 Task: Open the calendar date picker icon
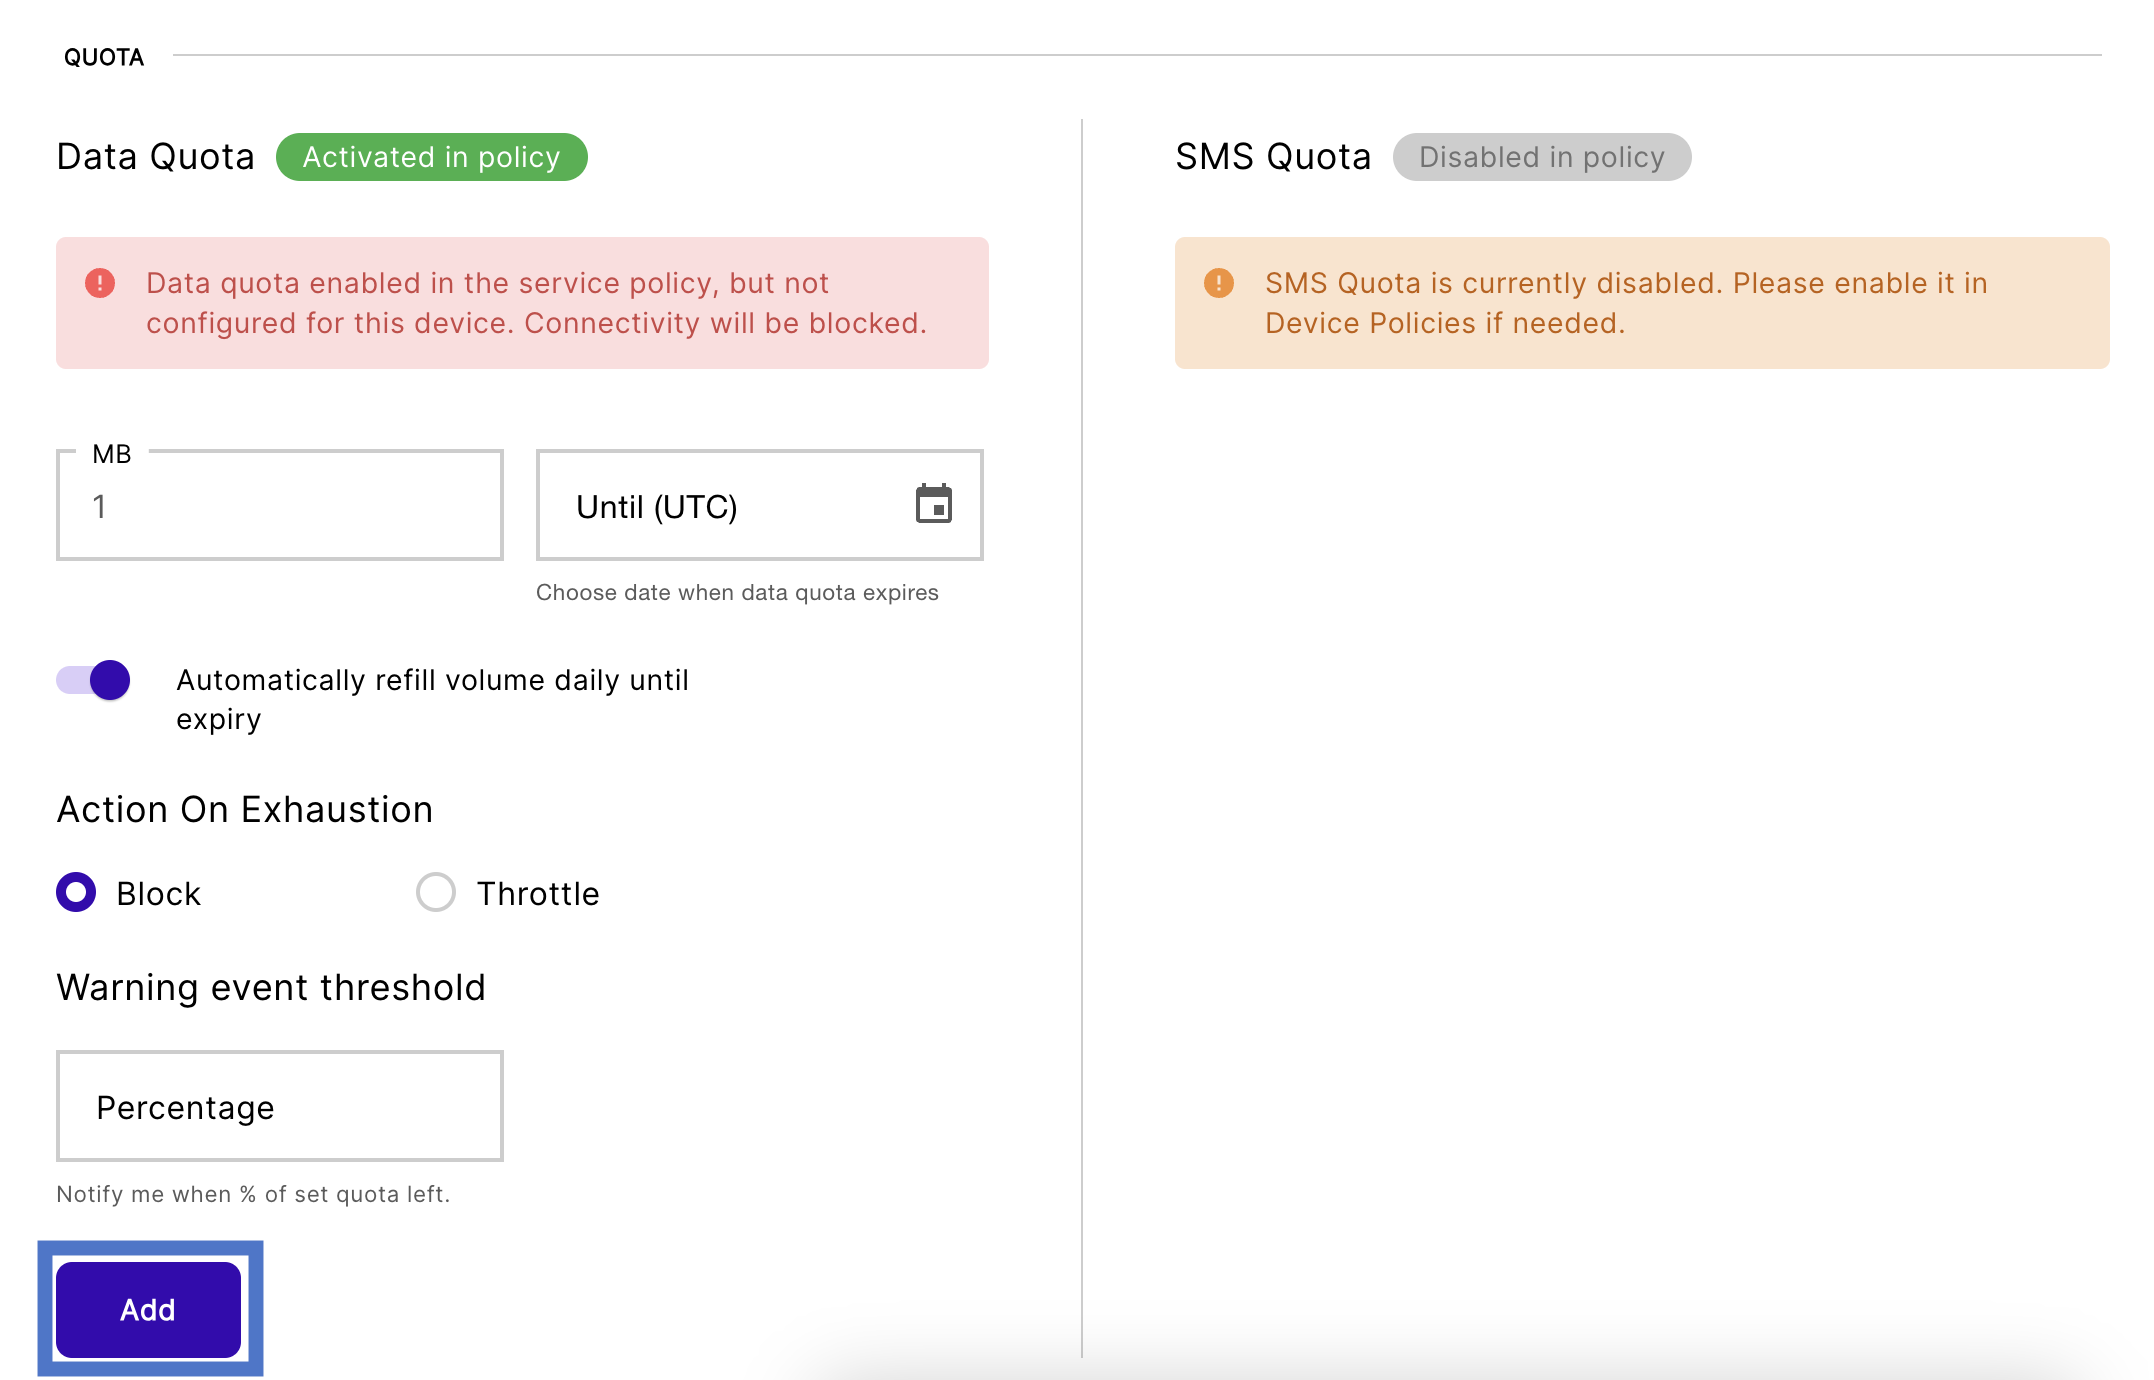coord(933,504)
